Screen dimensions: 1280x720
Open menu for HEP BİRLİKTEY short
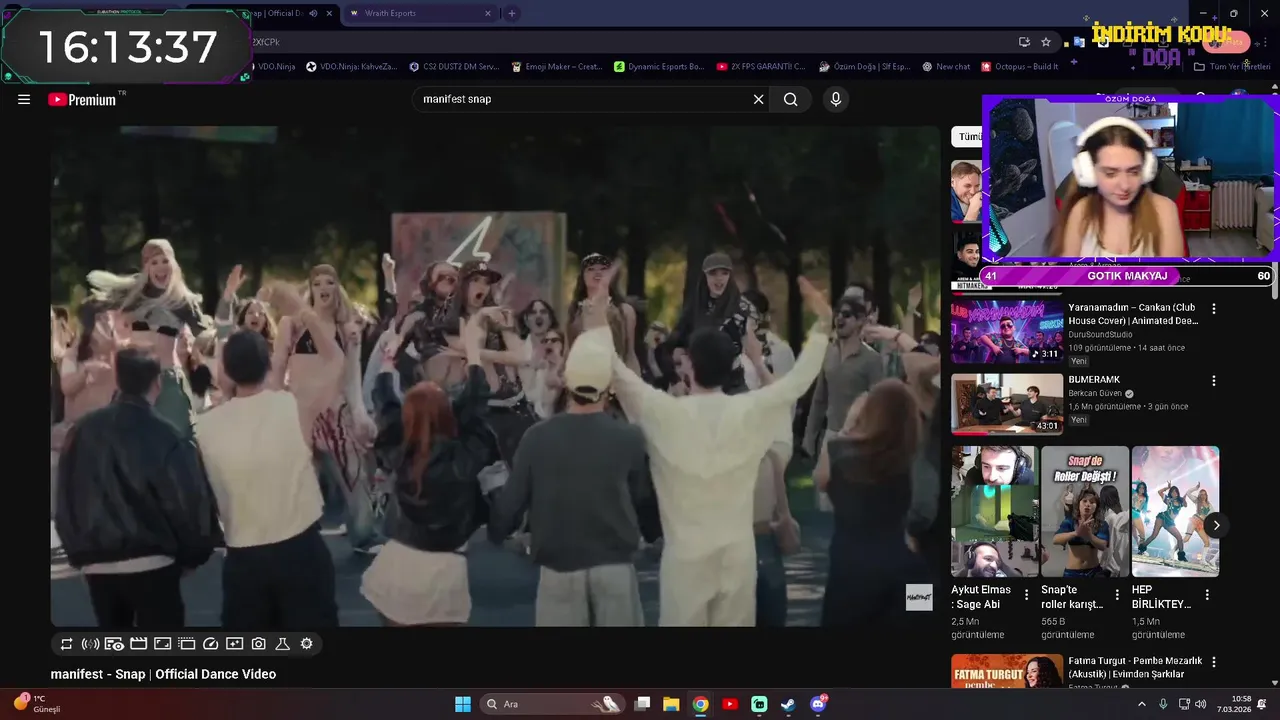(1207, 595)
